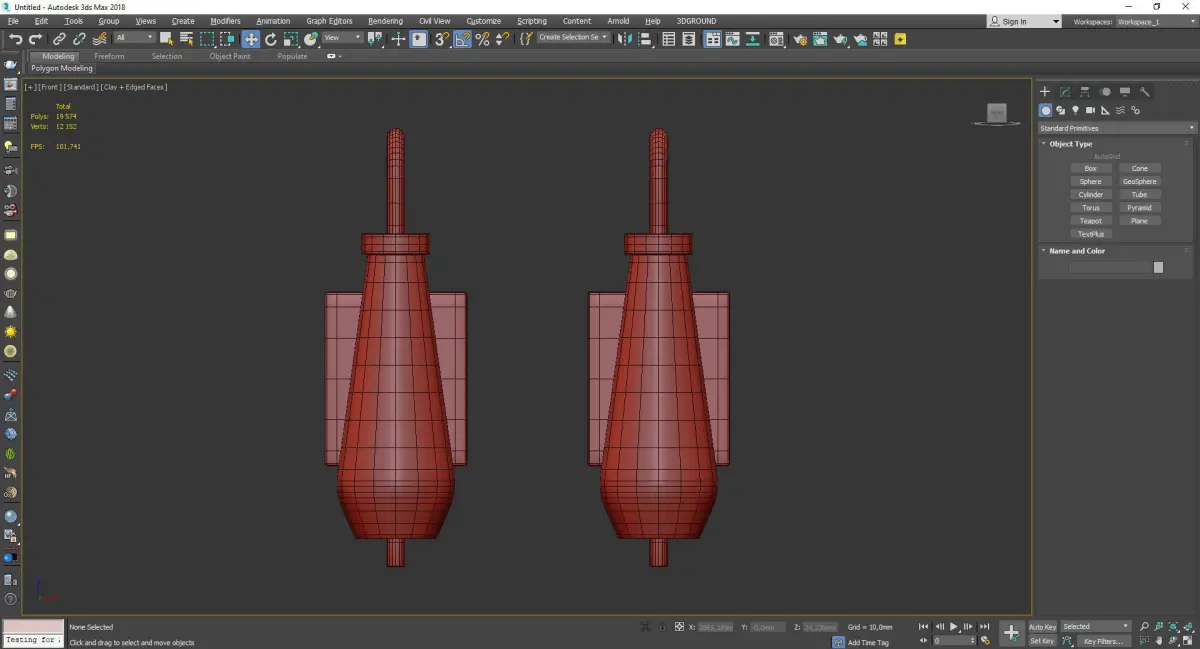
Task: Open the Standard Primitives category dropdown
Action: click(x=1116, y=128)
